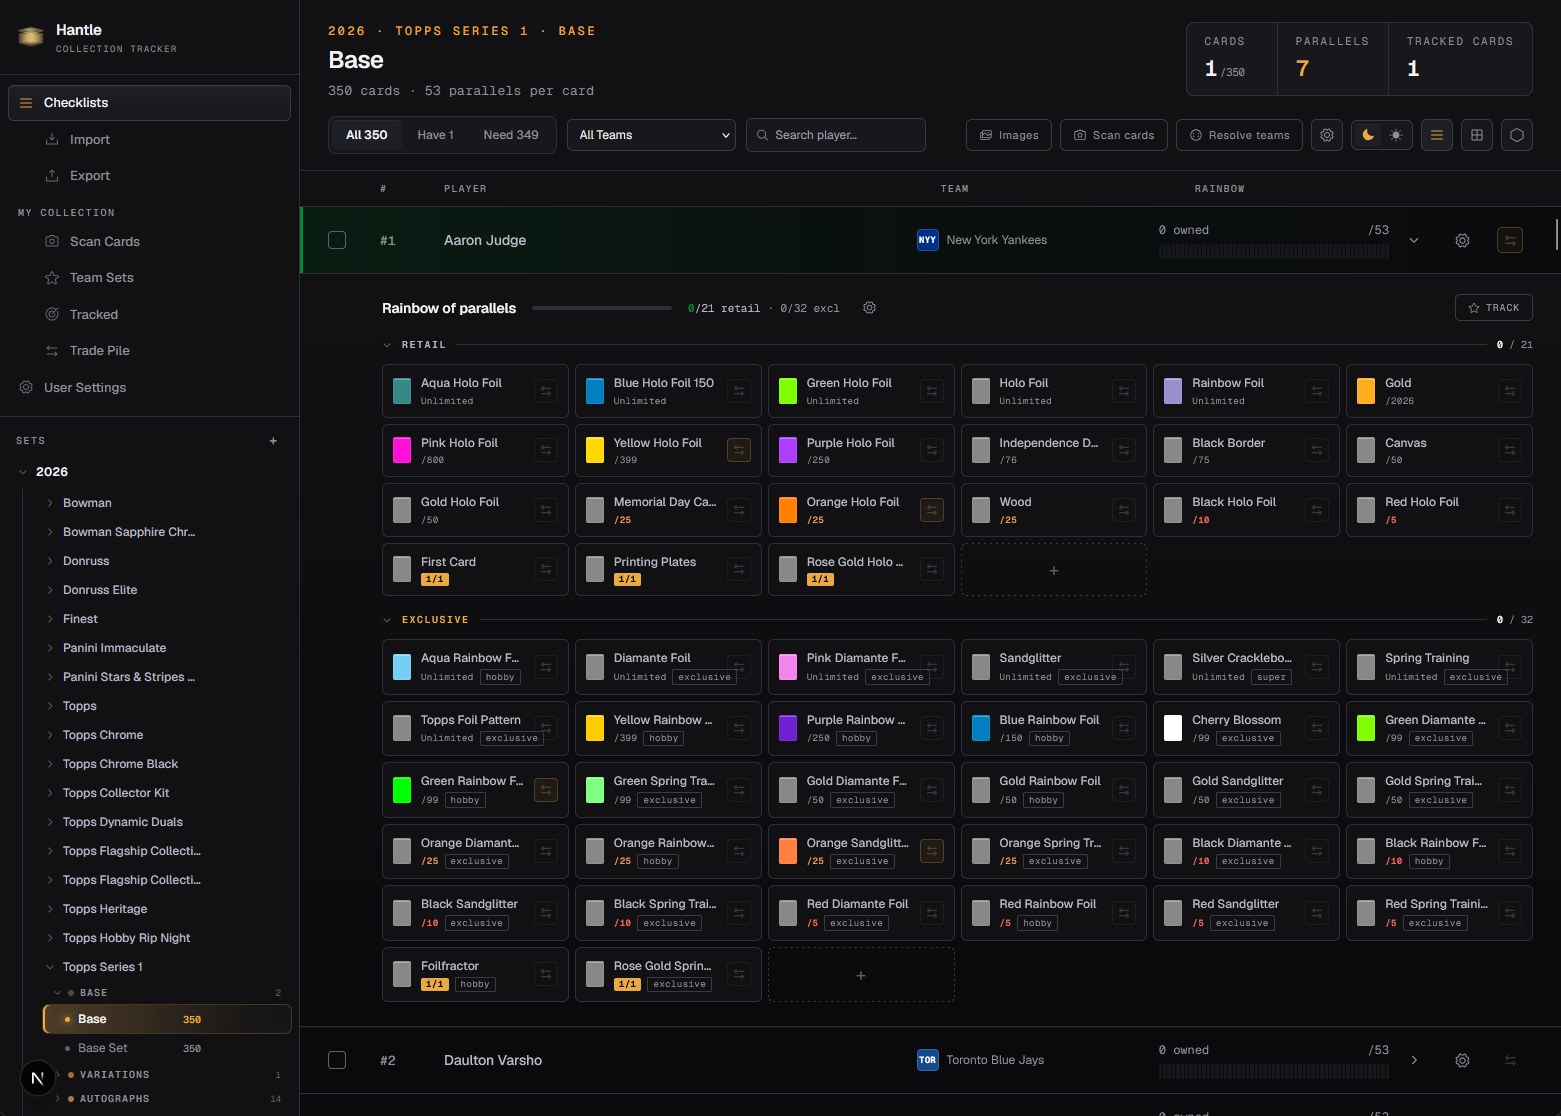Open the Printing Plates parallel card
Viewport: 1561px width, 1116px height.
[668, 570]
